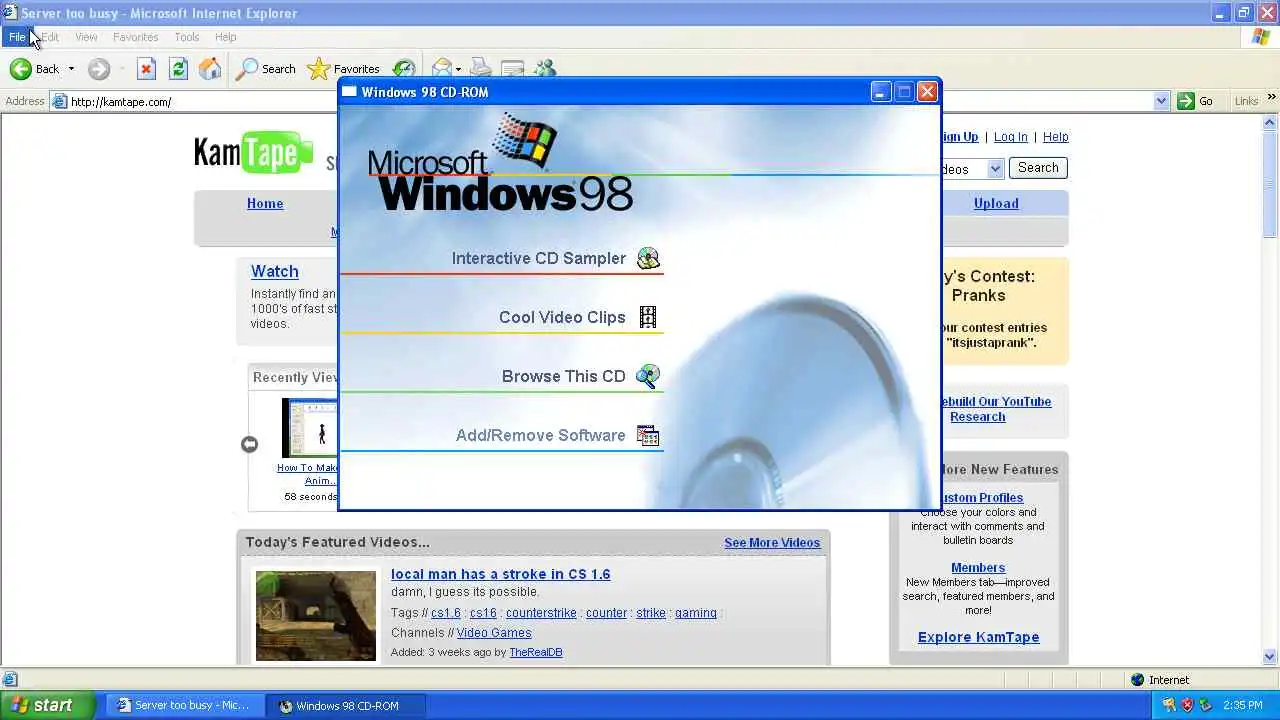Click the KamTape logo
Image resolution: width=1280 pixels, height=720 pixels.
(253, 152)
